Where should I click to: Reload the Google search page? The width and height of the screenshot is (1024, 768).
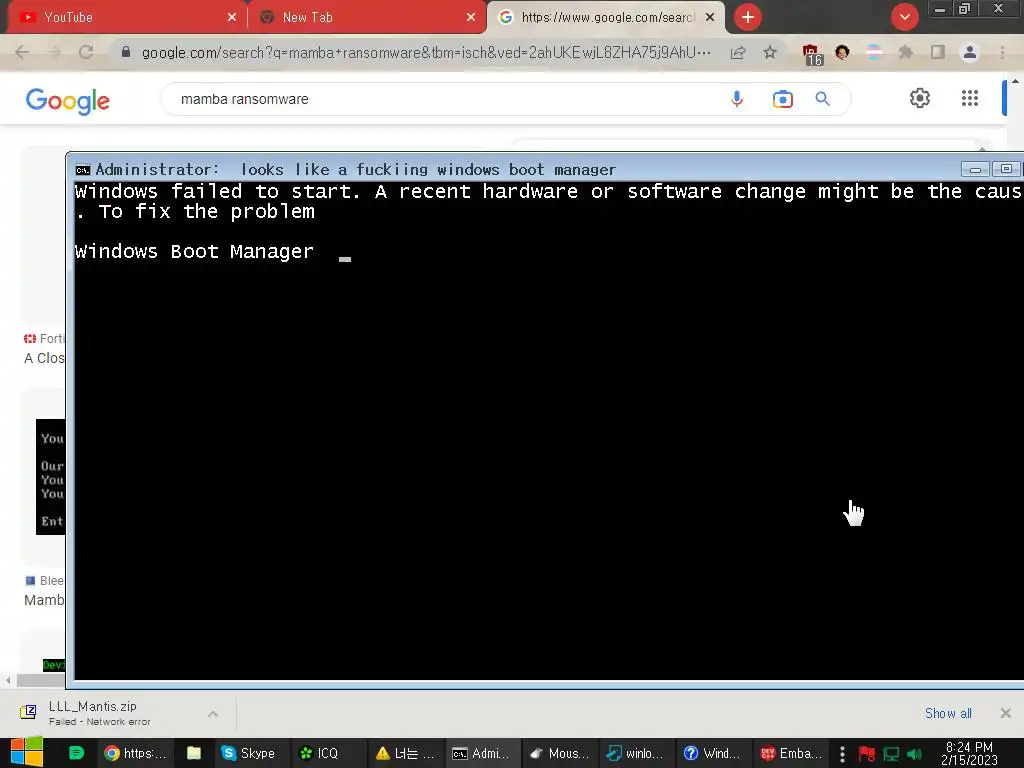tap(86, 52)
